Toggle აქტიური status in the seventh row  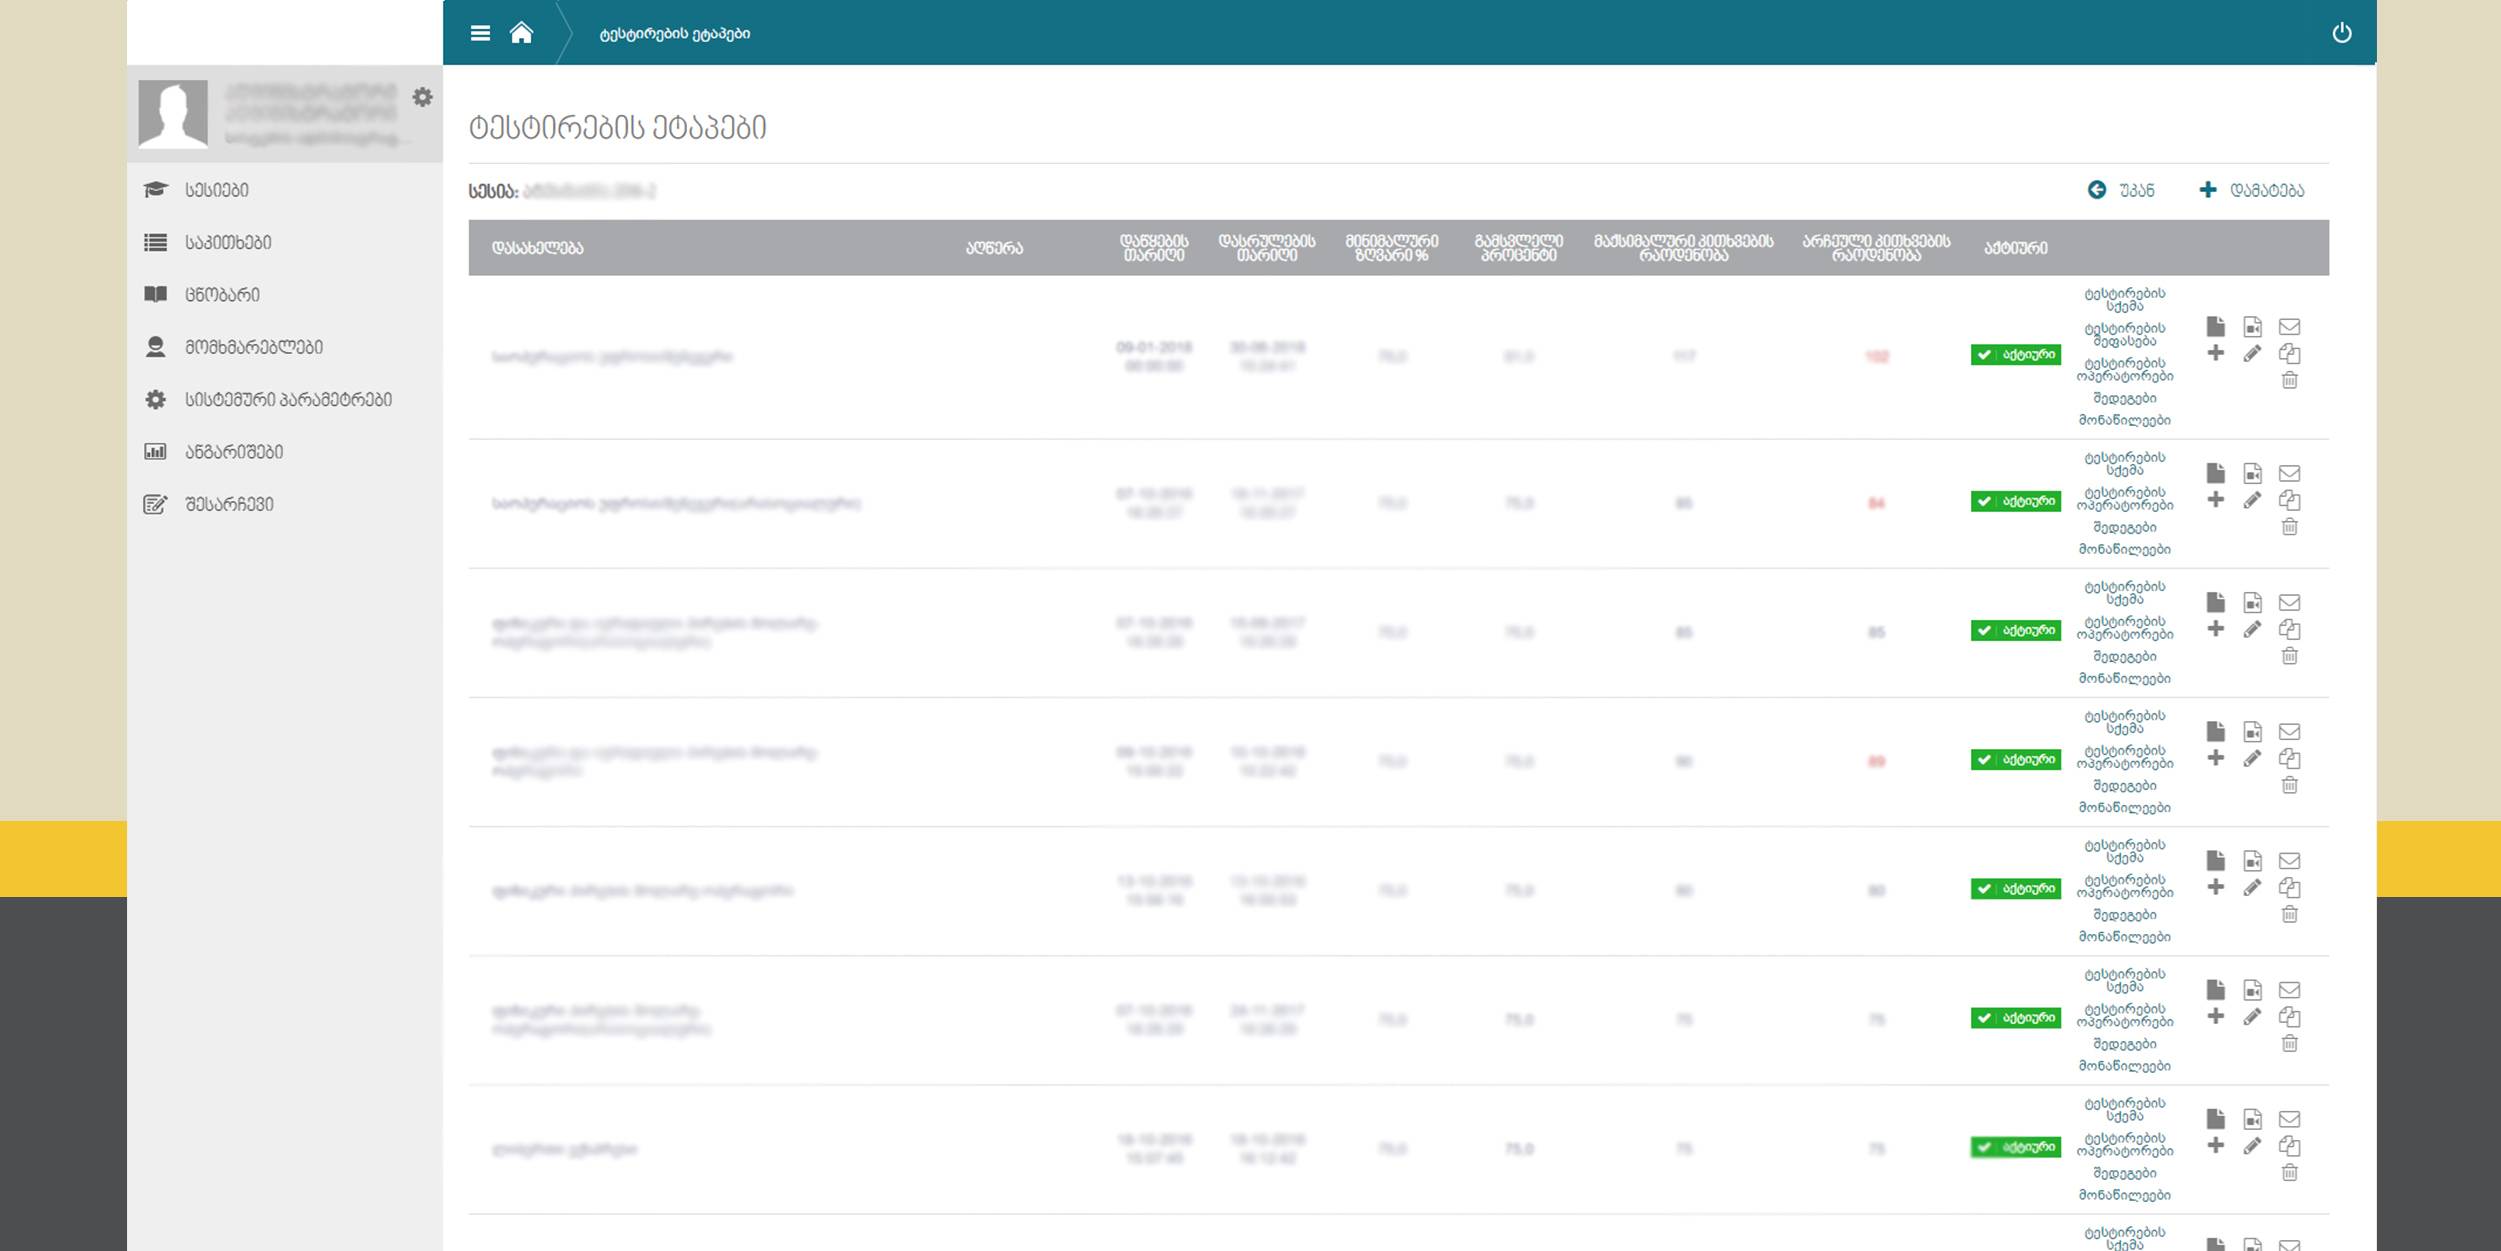point(2015,1147)
